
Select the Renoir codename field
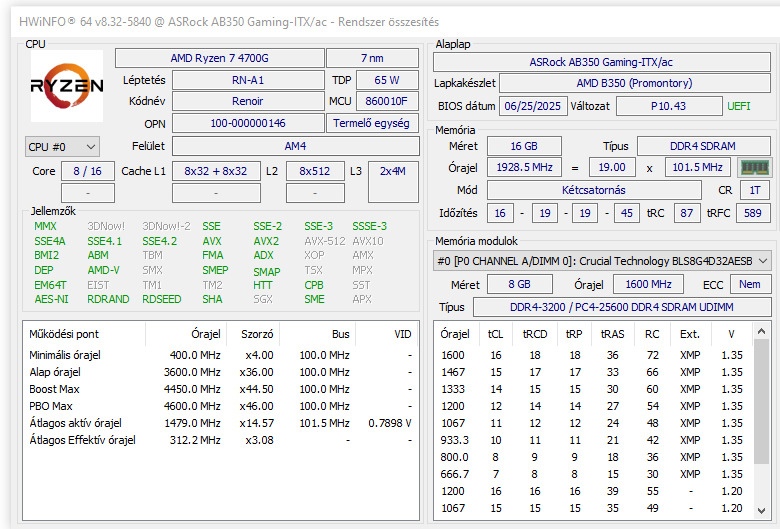248,101
